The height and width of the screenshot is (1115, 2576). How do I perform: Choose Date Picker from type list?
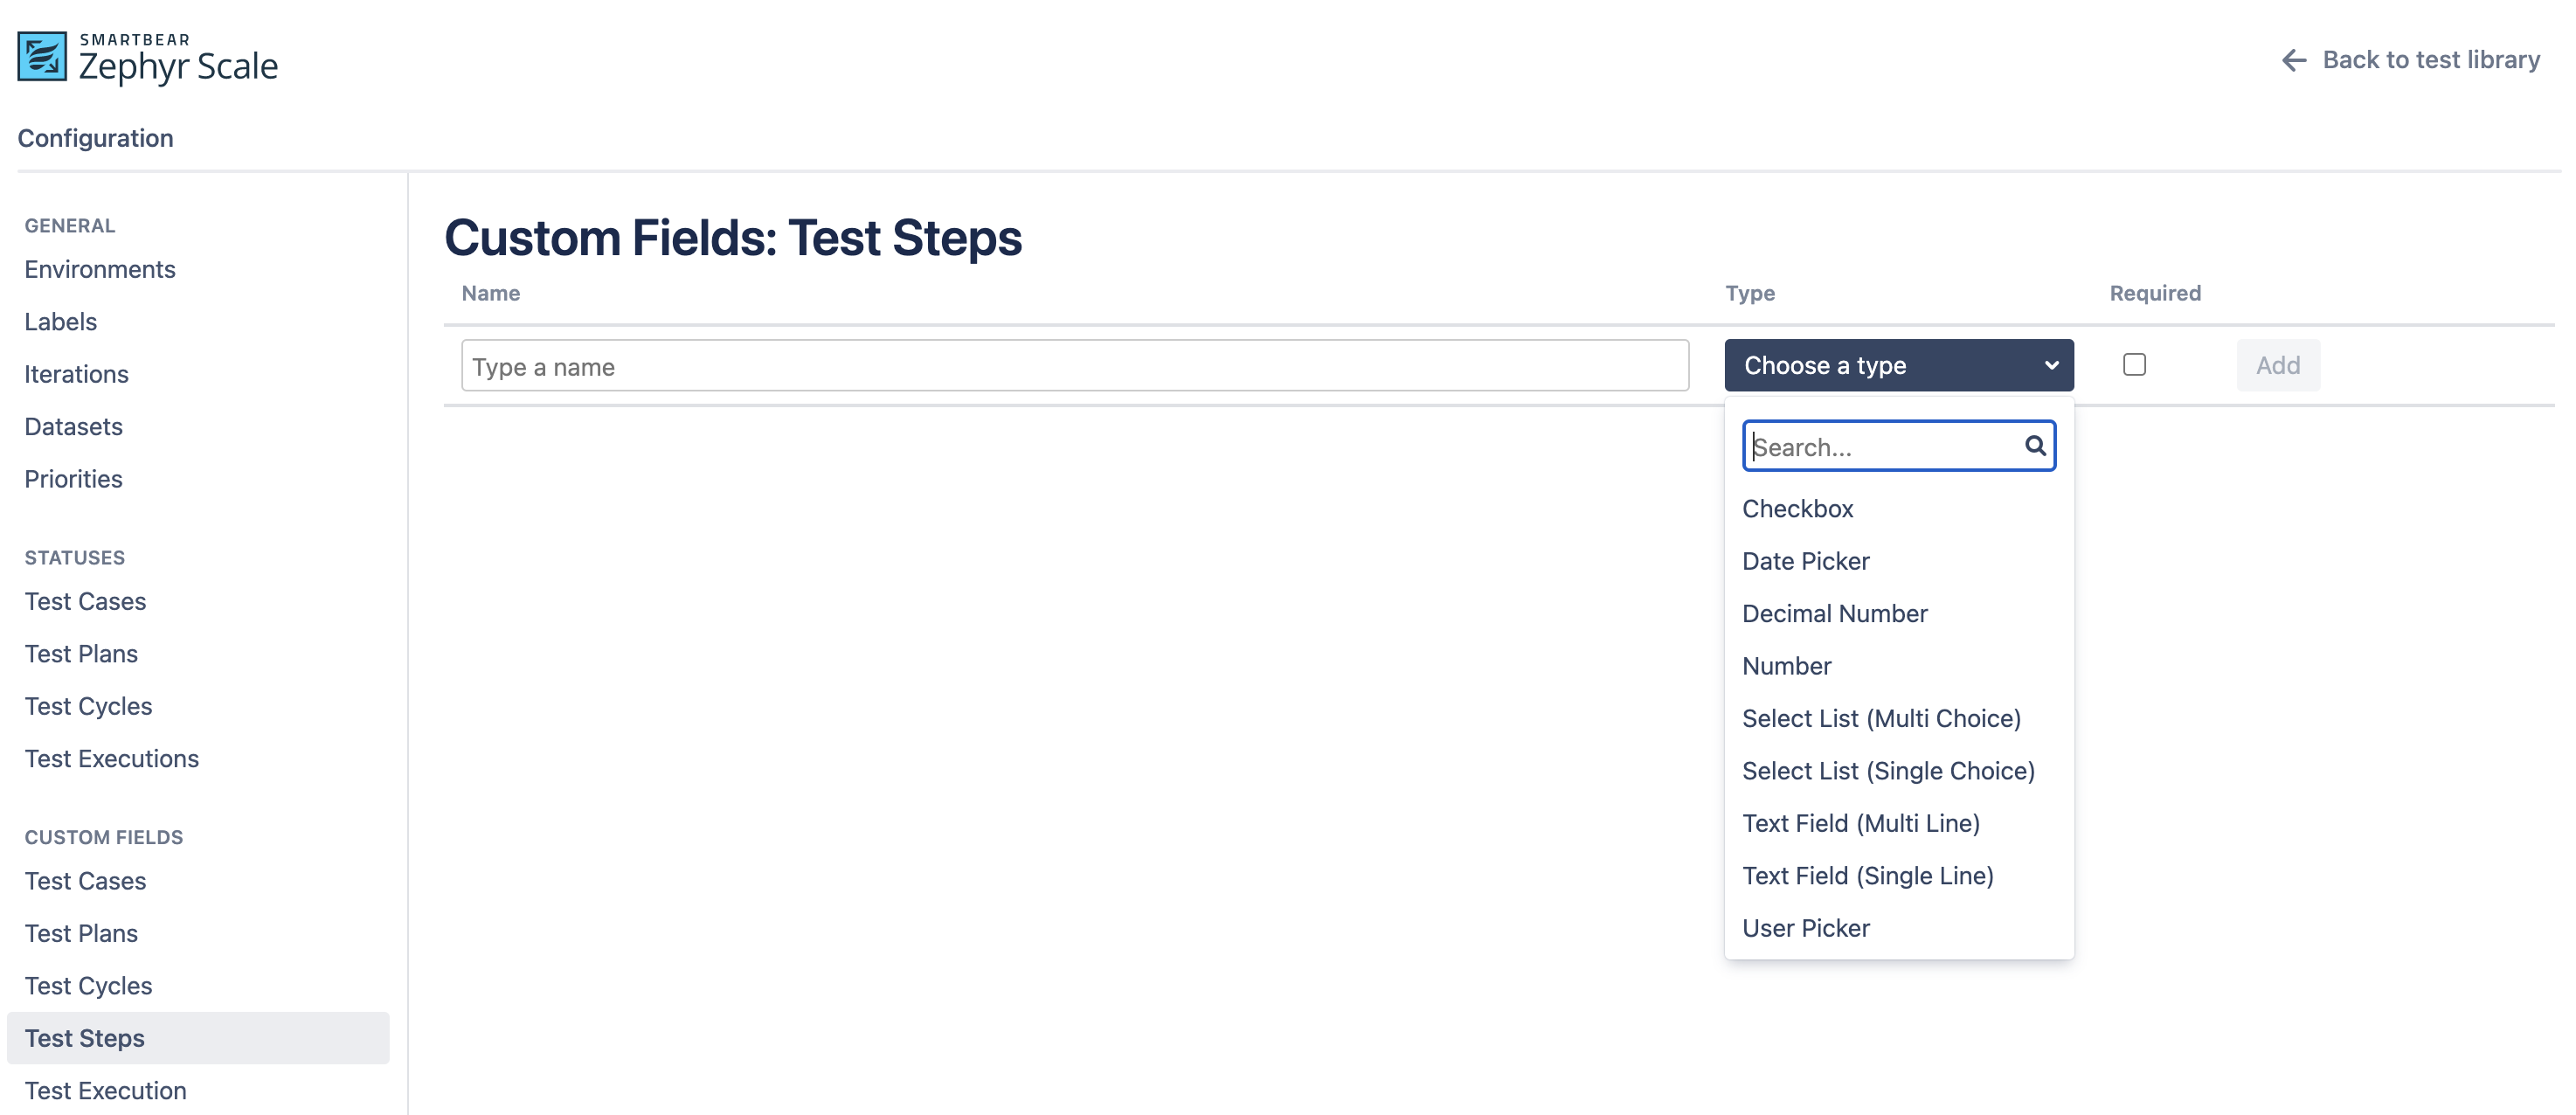[x=1805, y=561]
